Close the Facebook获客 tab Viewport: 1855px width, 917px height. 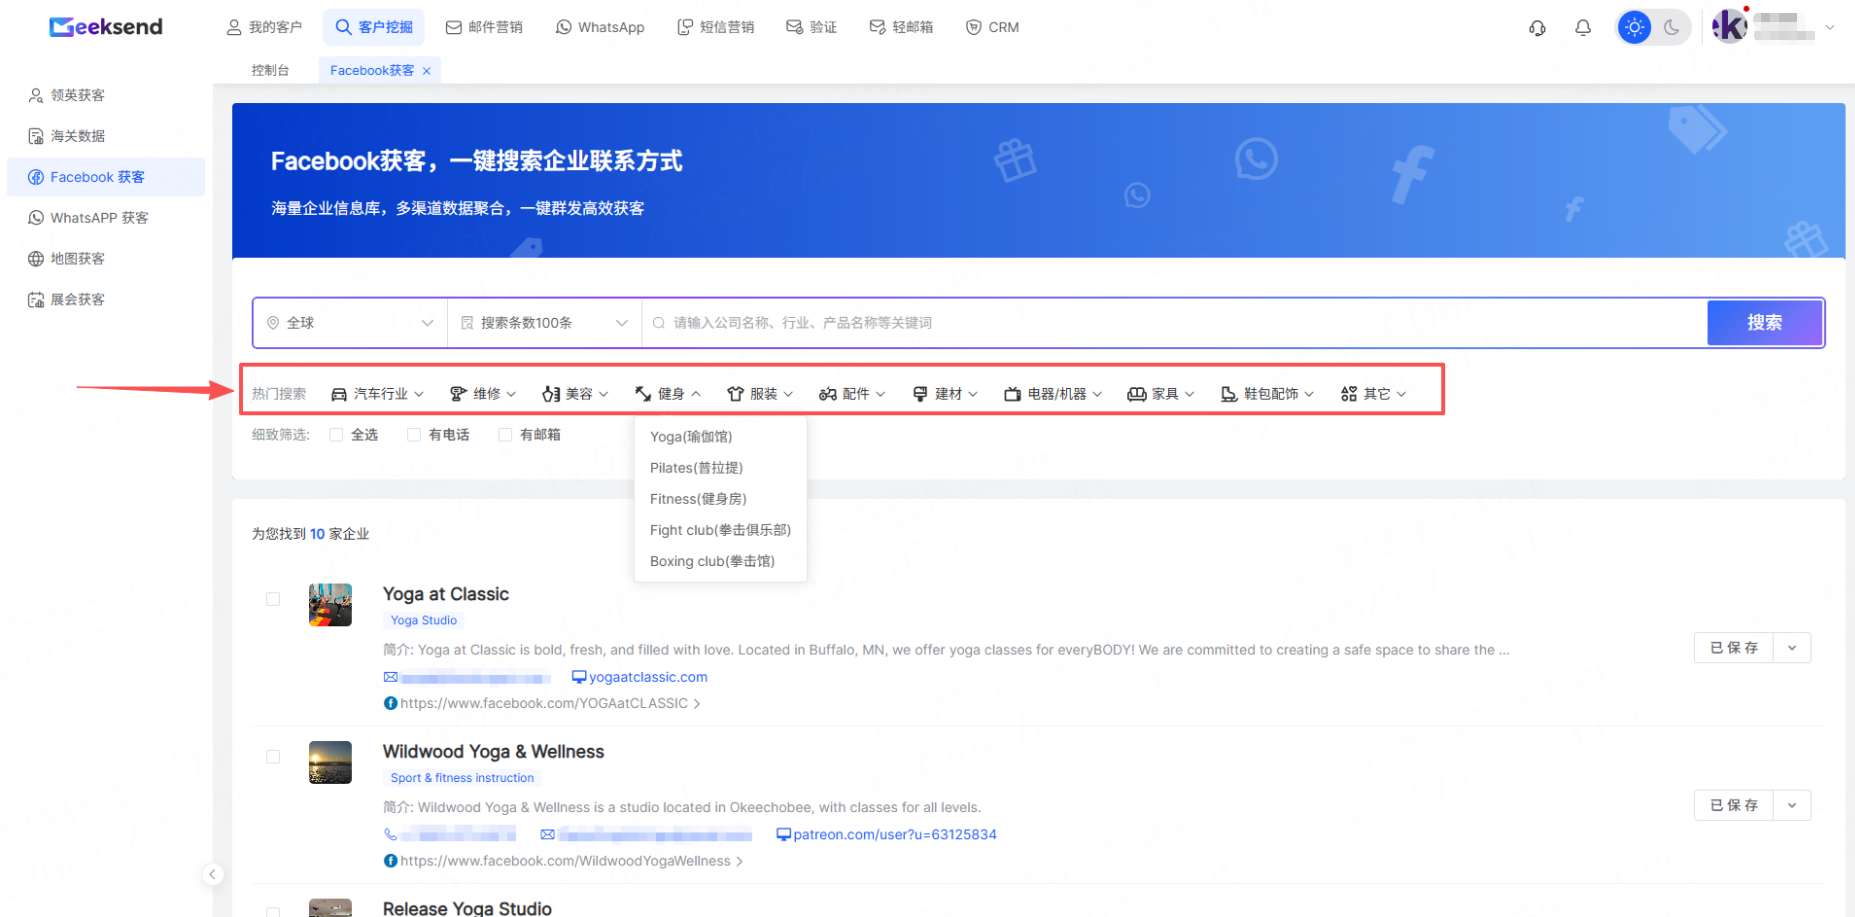(x=427, y=71)
